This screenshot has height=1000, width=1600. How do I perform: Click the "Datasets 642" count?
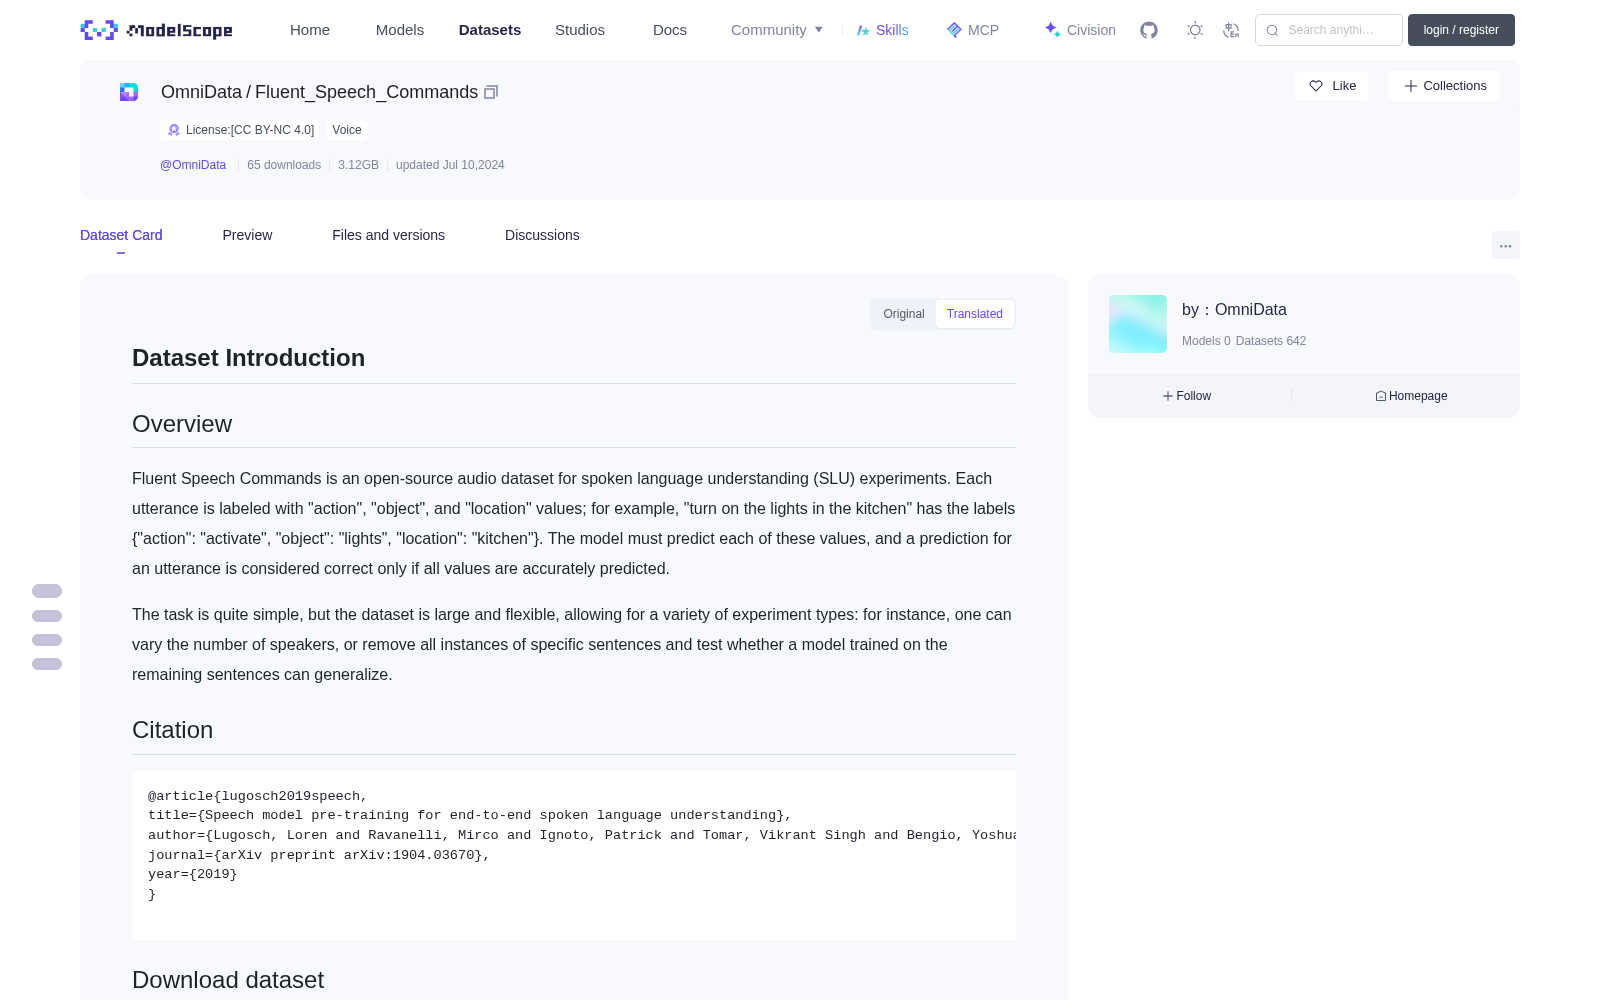pyautogui.click(x=1271, y=341)
